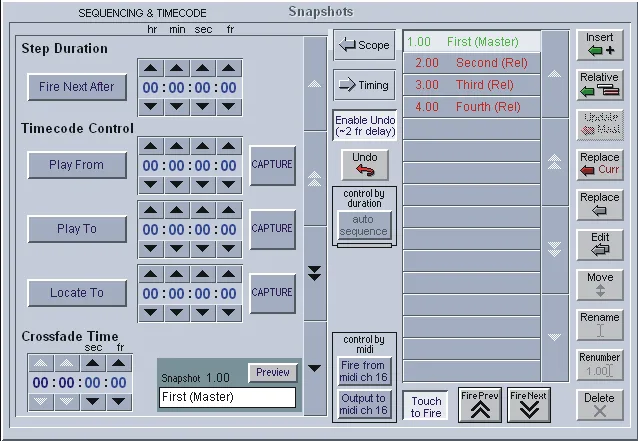The height and width of the screenshot is (441, 638).
Task: Open the Timing panel arrow button
Action: [364, 85]
